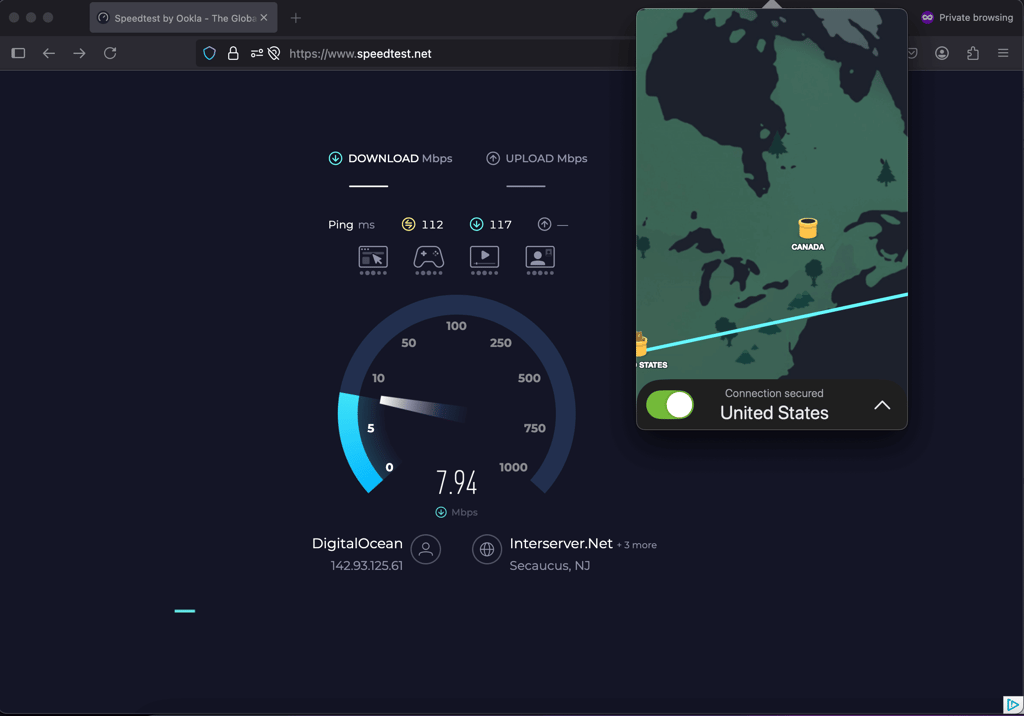Viewport: 1024px width, 716px height.
Task: Click the gaming controller quality icon
Action: (x=429, y=259)
